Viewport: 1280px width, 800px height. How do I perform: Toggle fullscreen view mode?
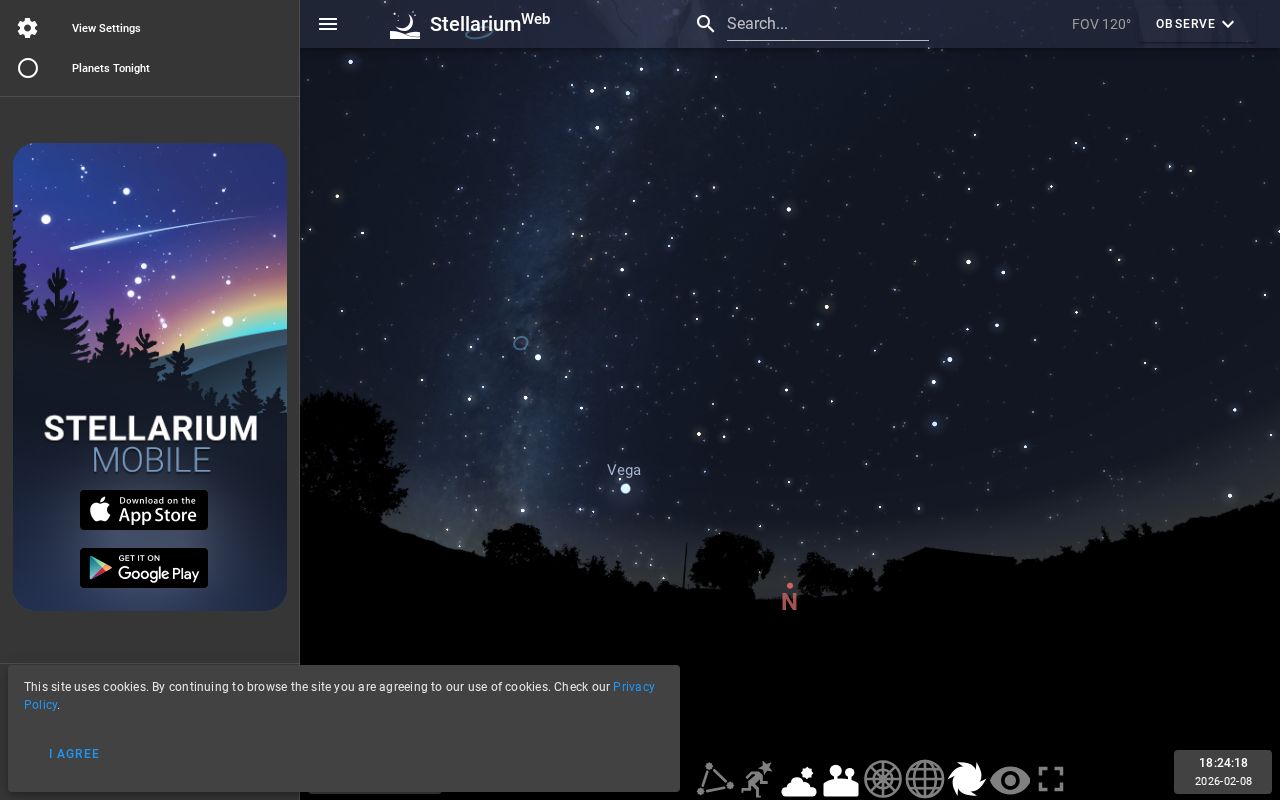point(1051,780)
